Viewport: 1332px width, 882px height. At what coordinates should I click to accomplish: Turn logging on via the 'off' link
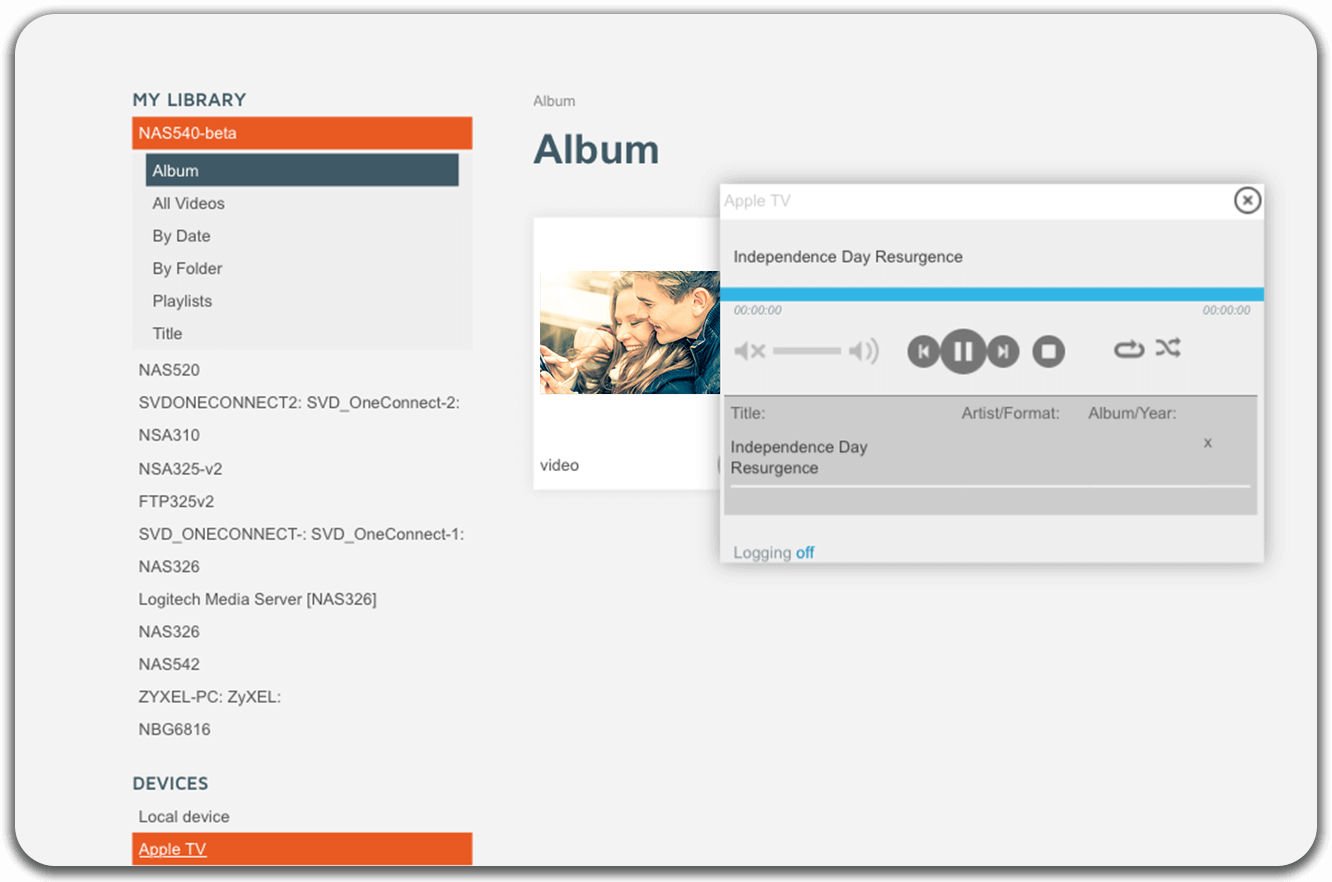pyautogui.click(x=805, y=553)
